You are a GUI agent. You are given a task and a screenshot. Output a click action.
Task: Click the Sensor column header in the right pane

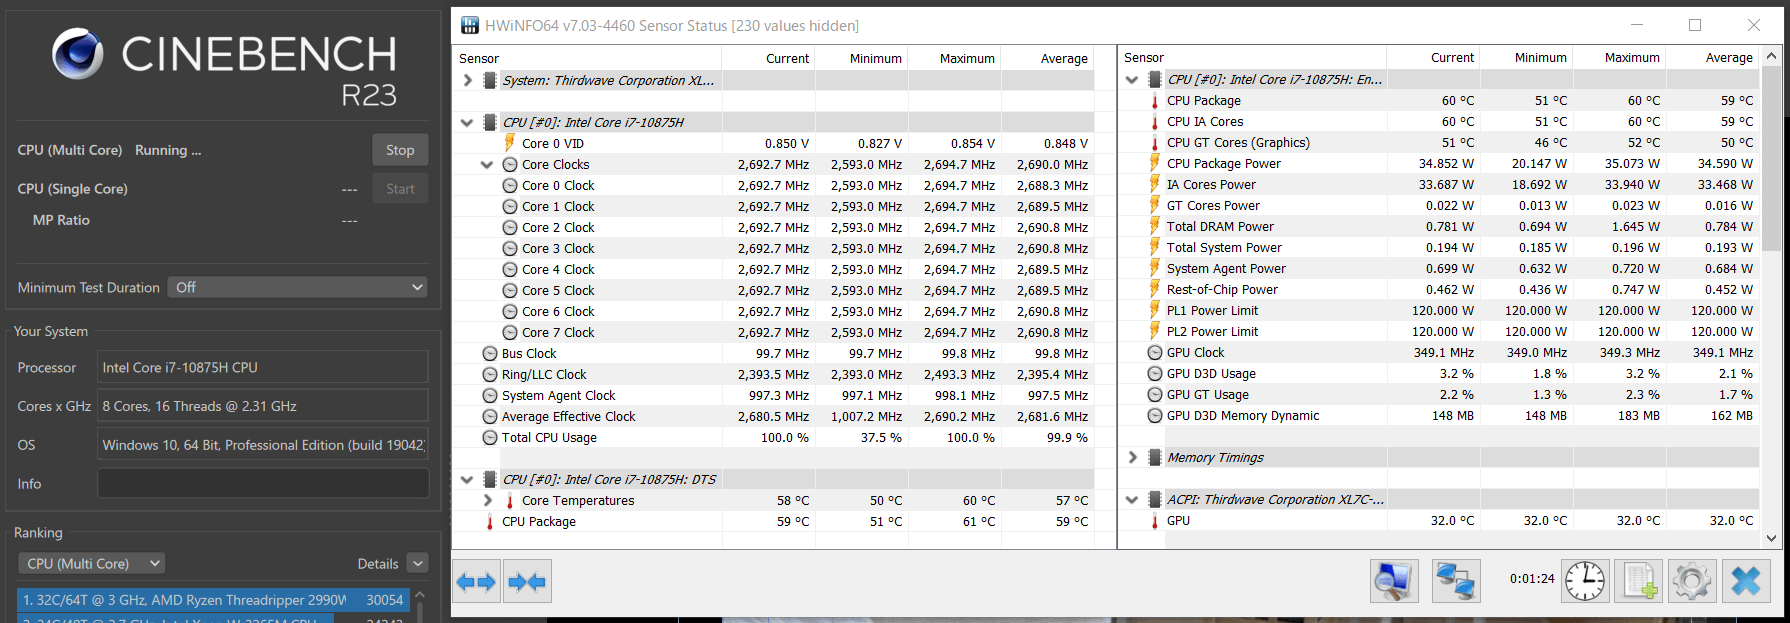click(x=1144, y=57)
